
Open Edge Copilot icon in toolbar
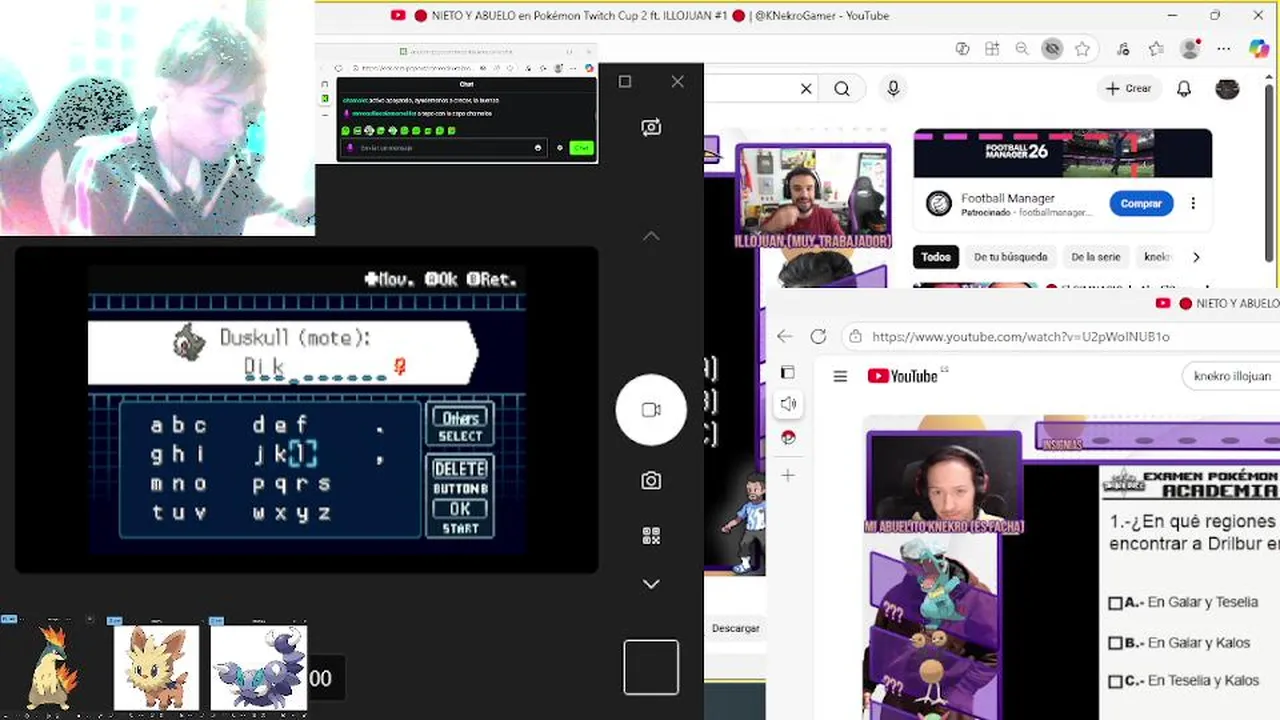1259,48
